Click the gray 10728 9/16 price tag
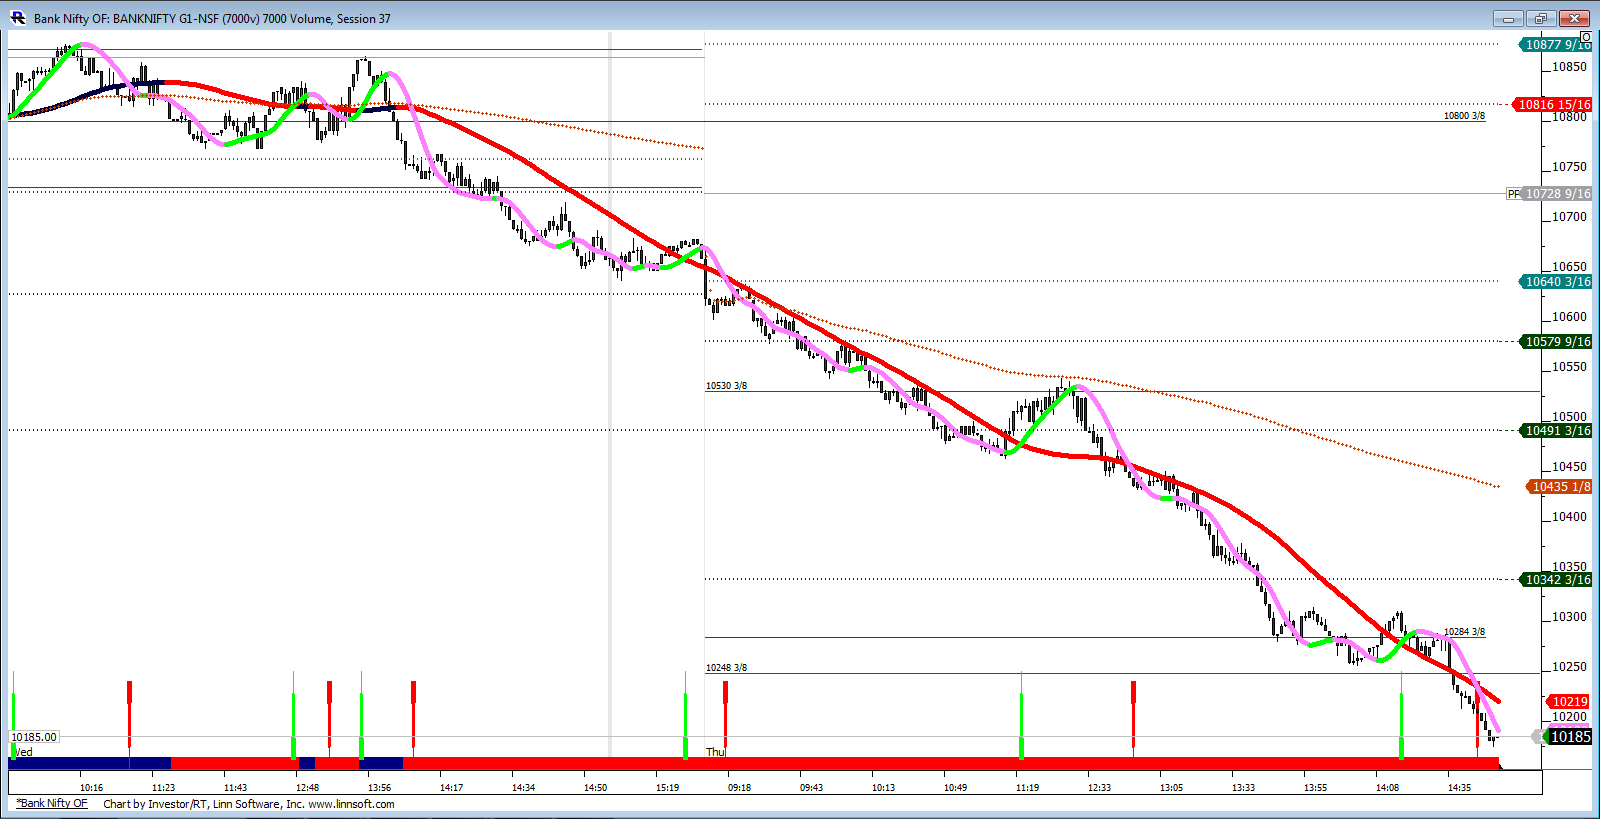1600x819 pixels. point(1557,194)
